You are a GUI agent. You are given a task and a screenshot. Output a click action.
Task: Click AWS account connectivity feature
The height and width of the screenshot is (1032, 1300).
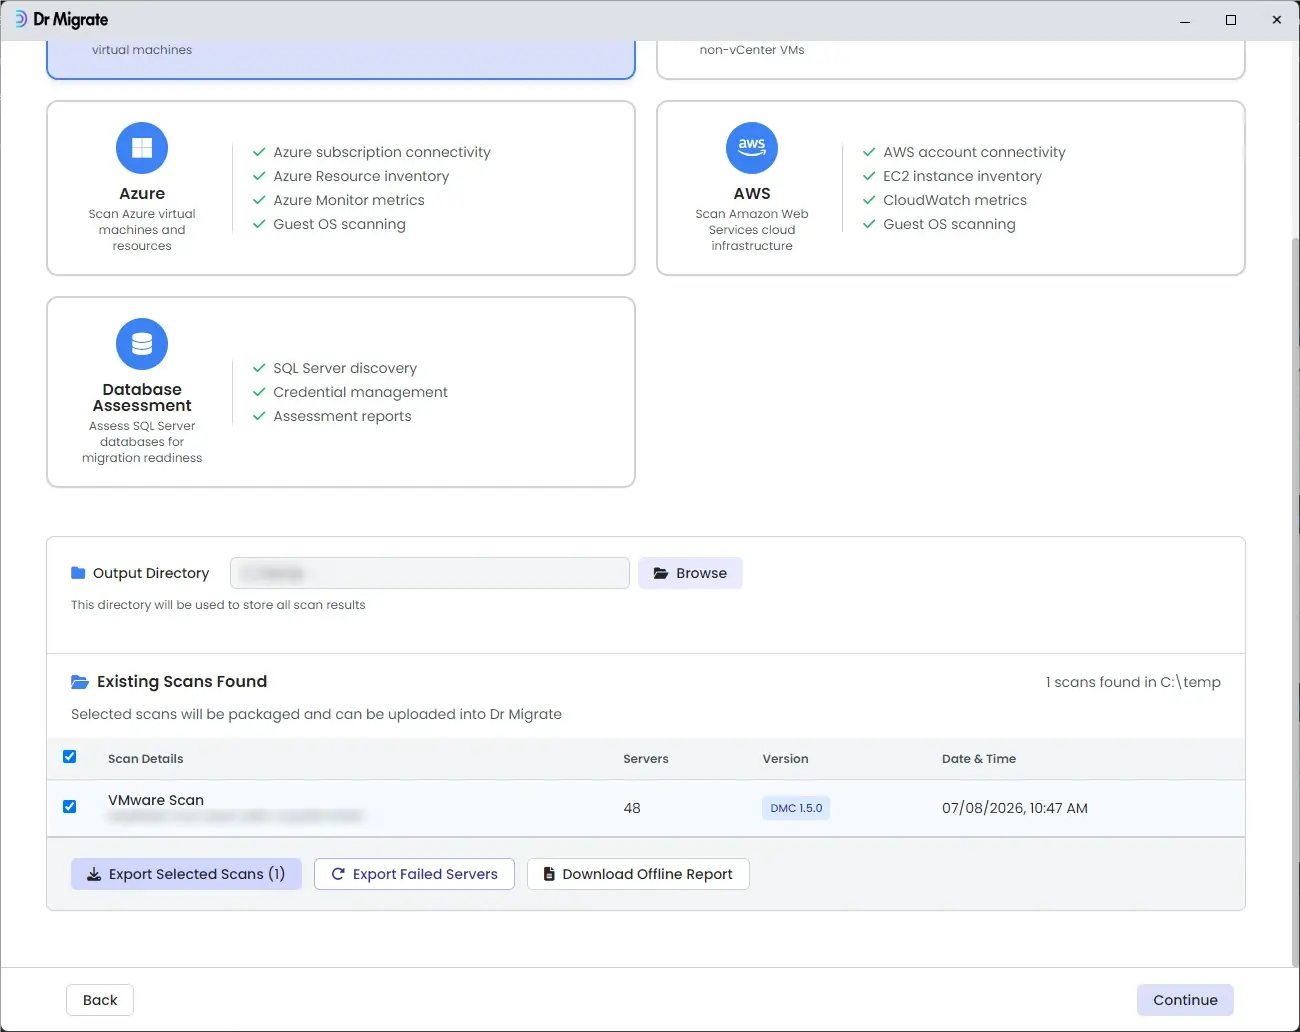click(974, 152)
